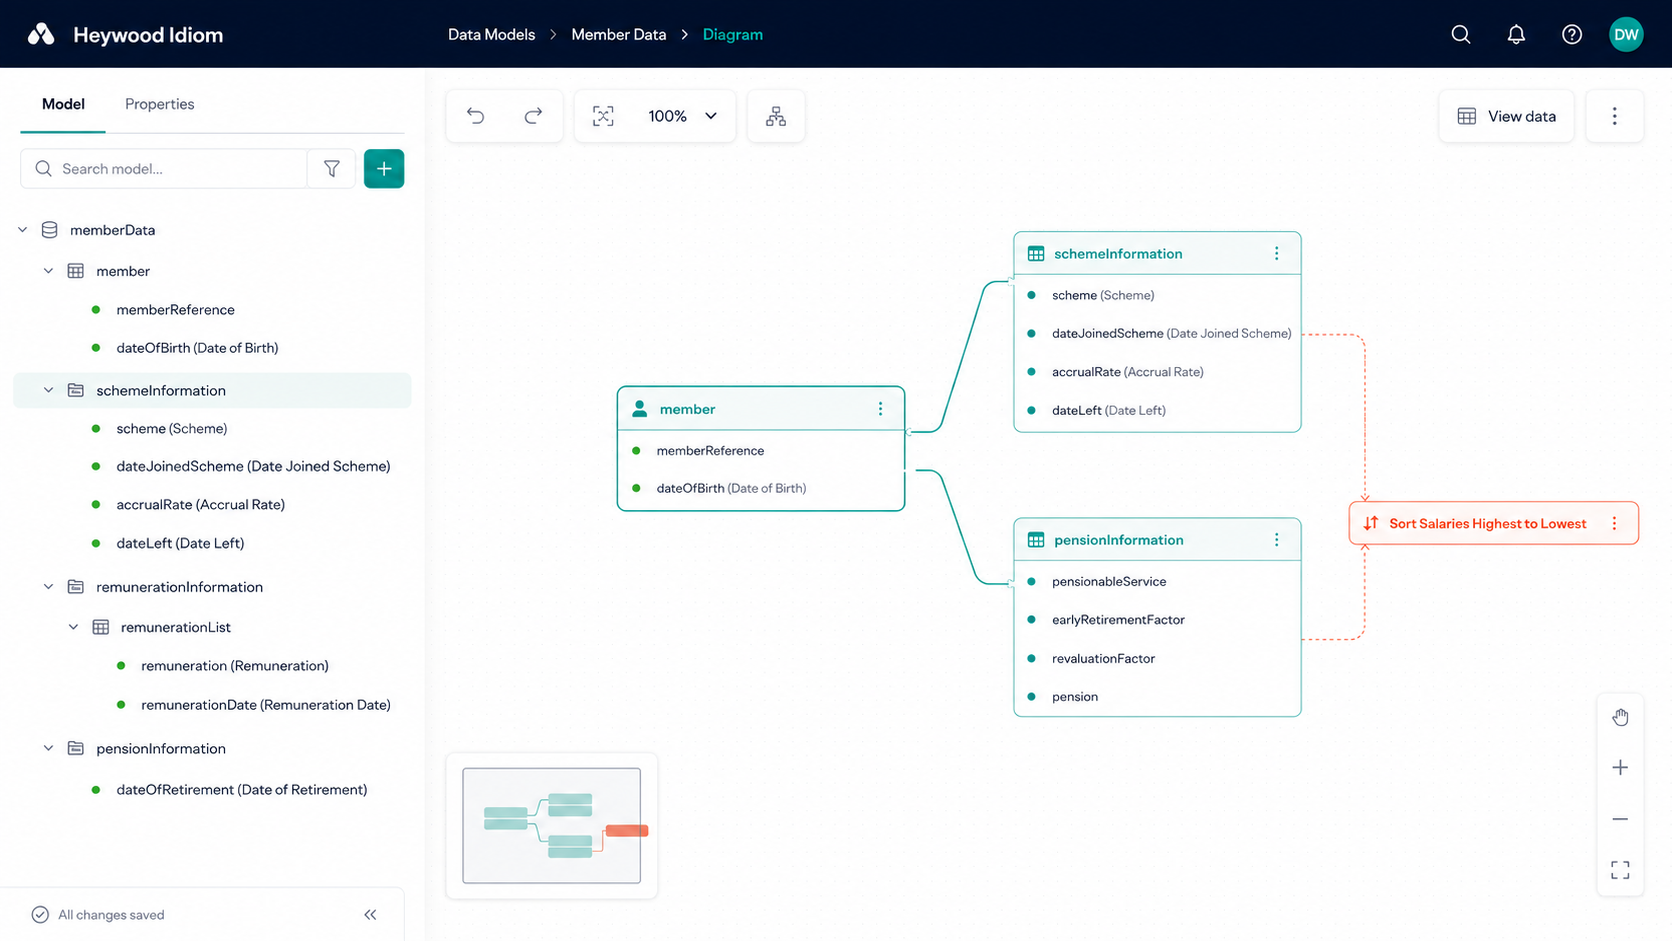
Task: Click the undo arrow icon
Action: (476, 116)
